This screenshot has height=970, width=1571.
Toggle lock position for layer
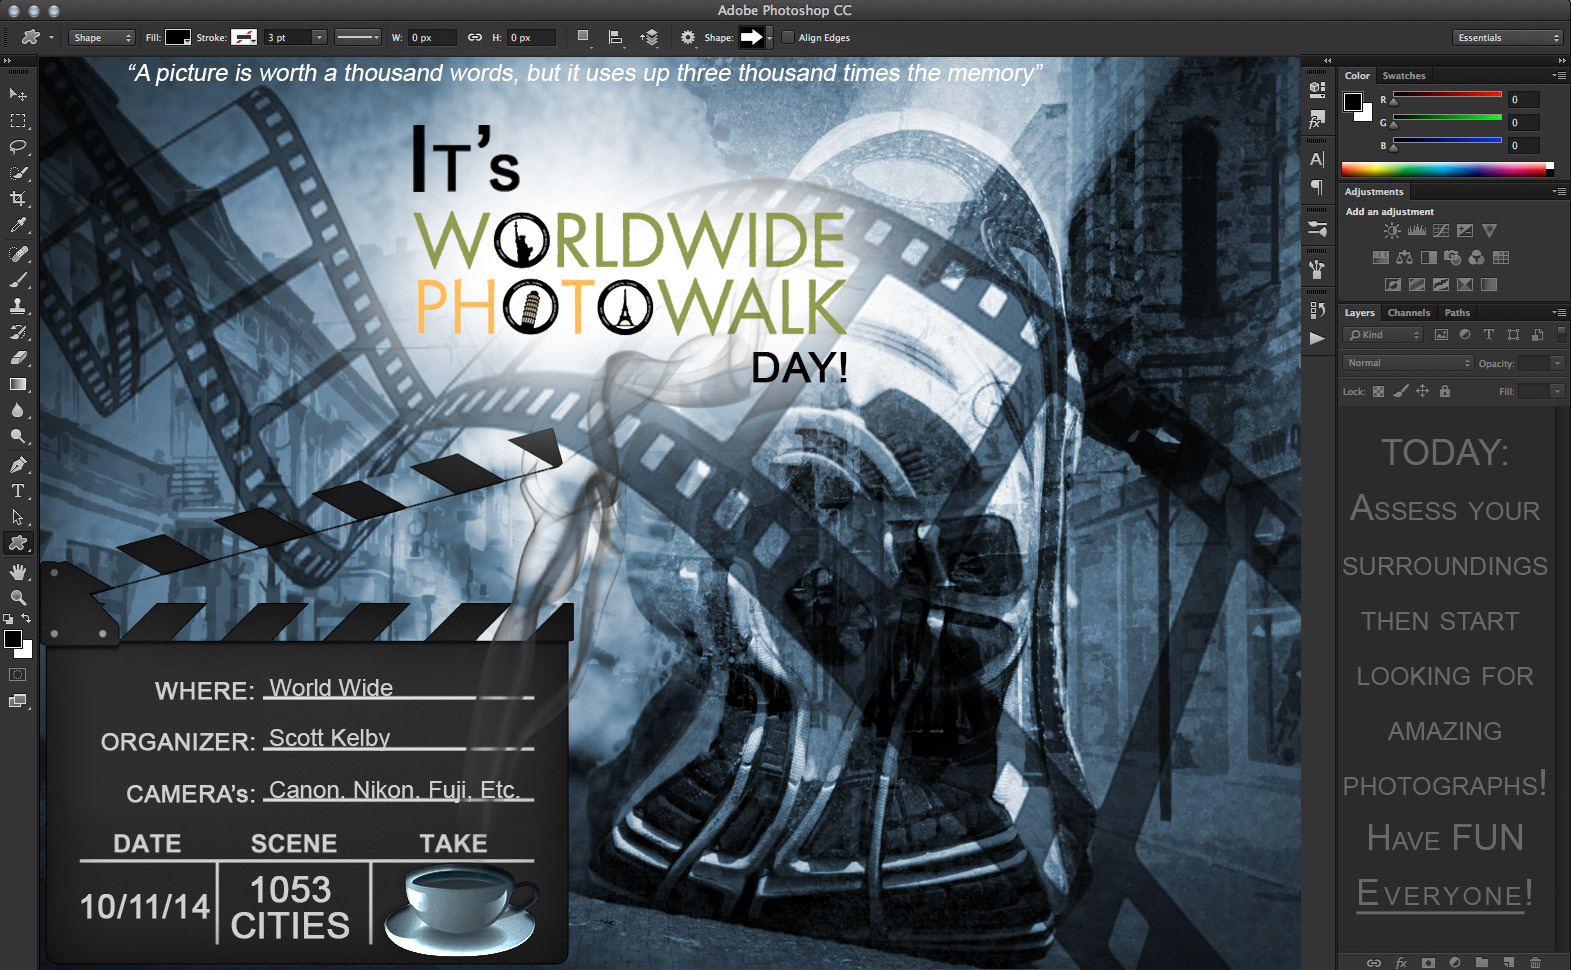coord(1422,391)
